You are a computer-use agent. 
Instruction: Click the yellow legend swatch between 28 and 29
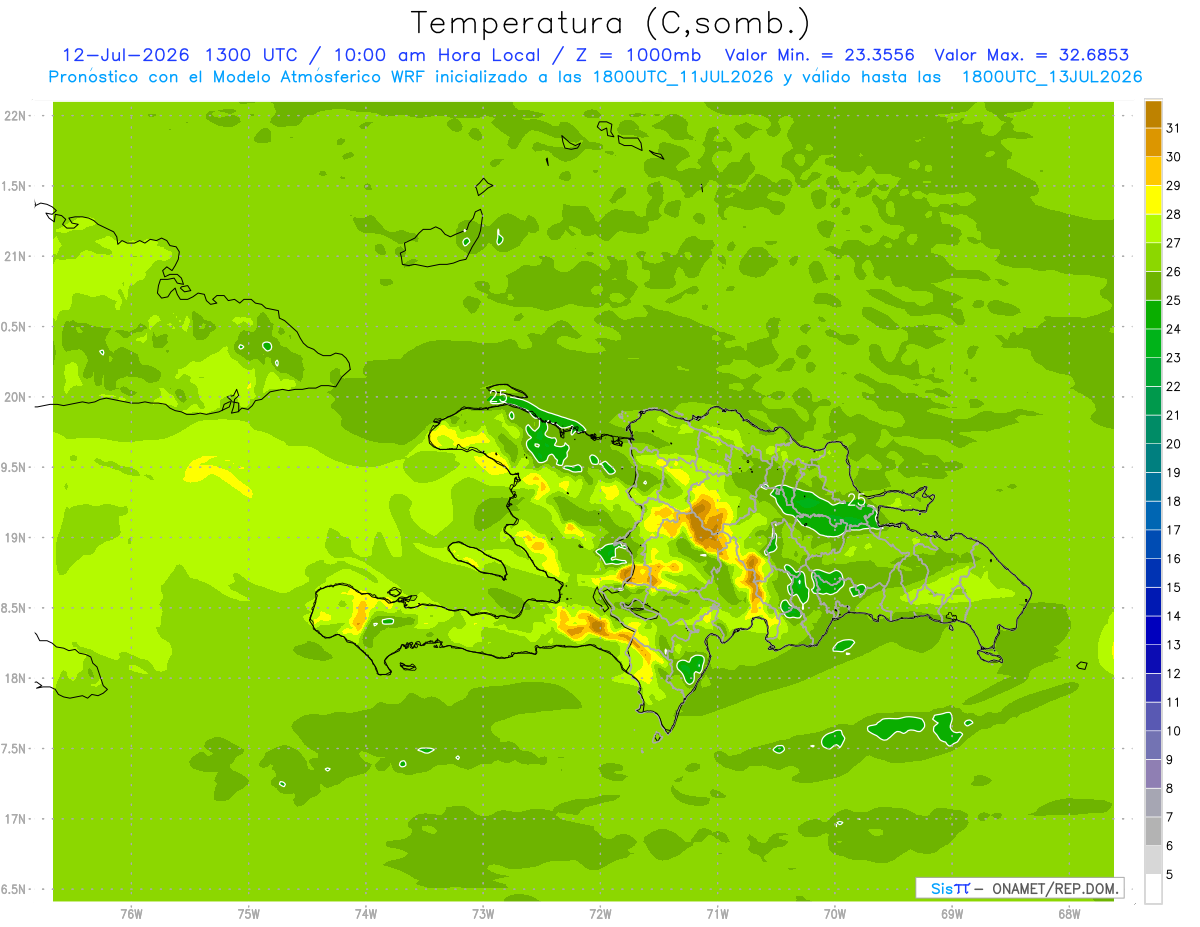coord(1153,199)
